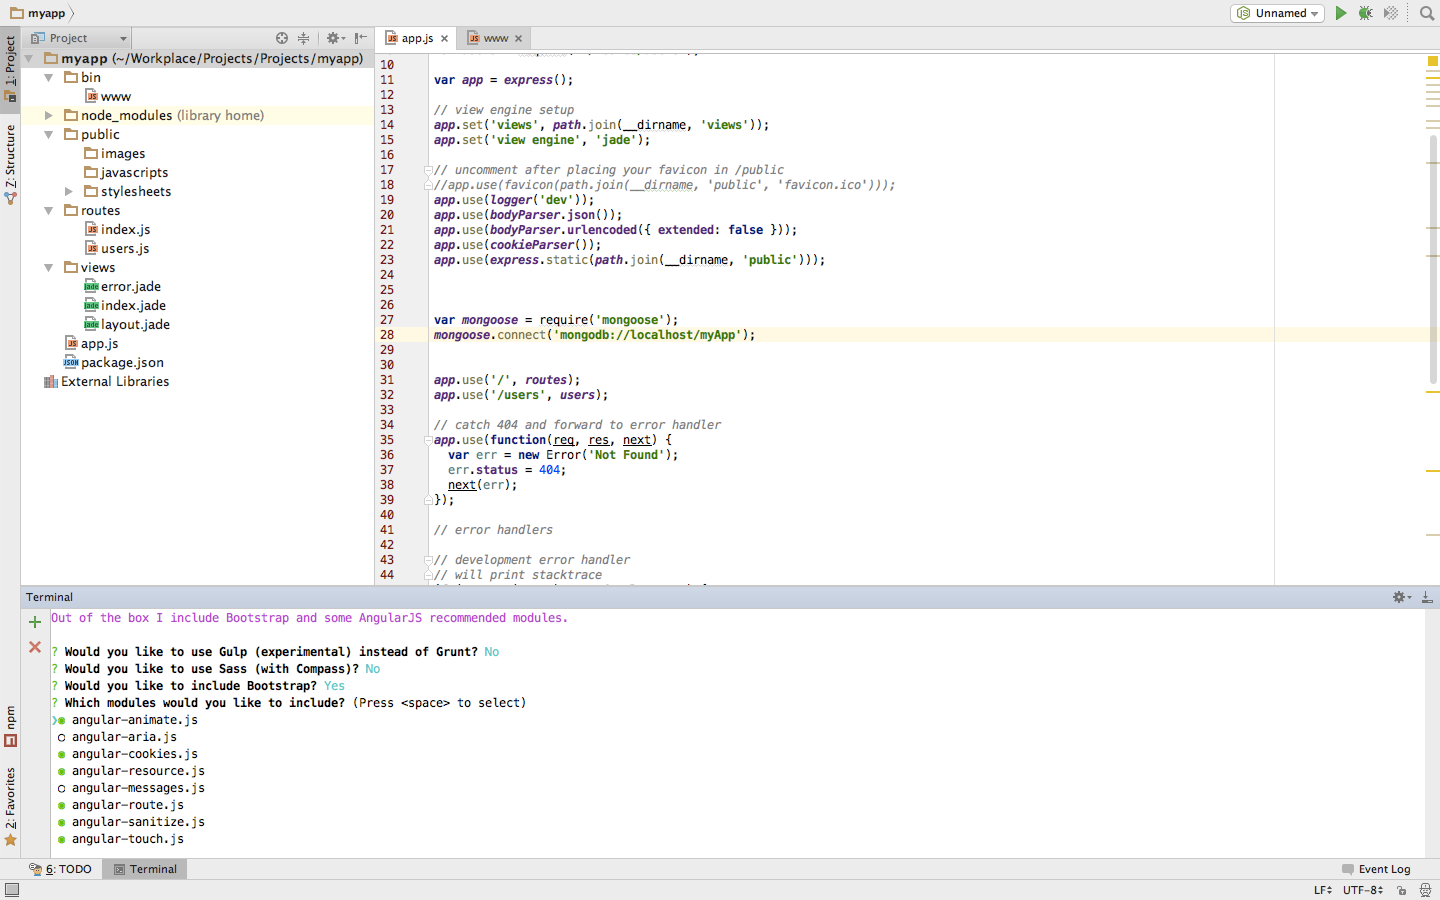The height and width of the screenshot is (900, 1440).
Task: Expand the stylesheets folder
Action: [x=69, y=192]
